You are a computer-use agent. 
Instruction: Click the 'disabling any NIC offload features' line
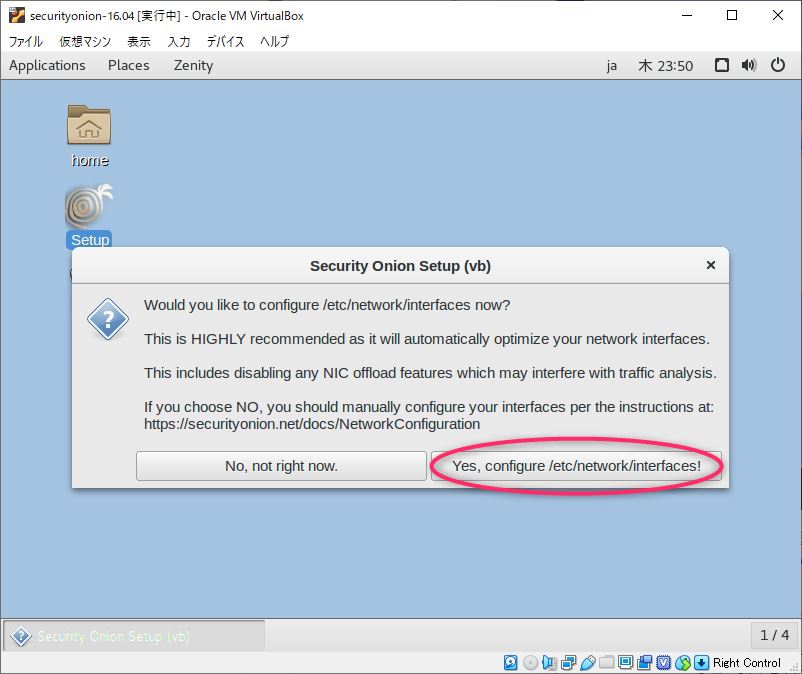(x=430, y=373)
